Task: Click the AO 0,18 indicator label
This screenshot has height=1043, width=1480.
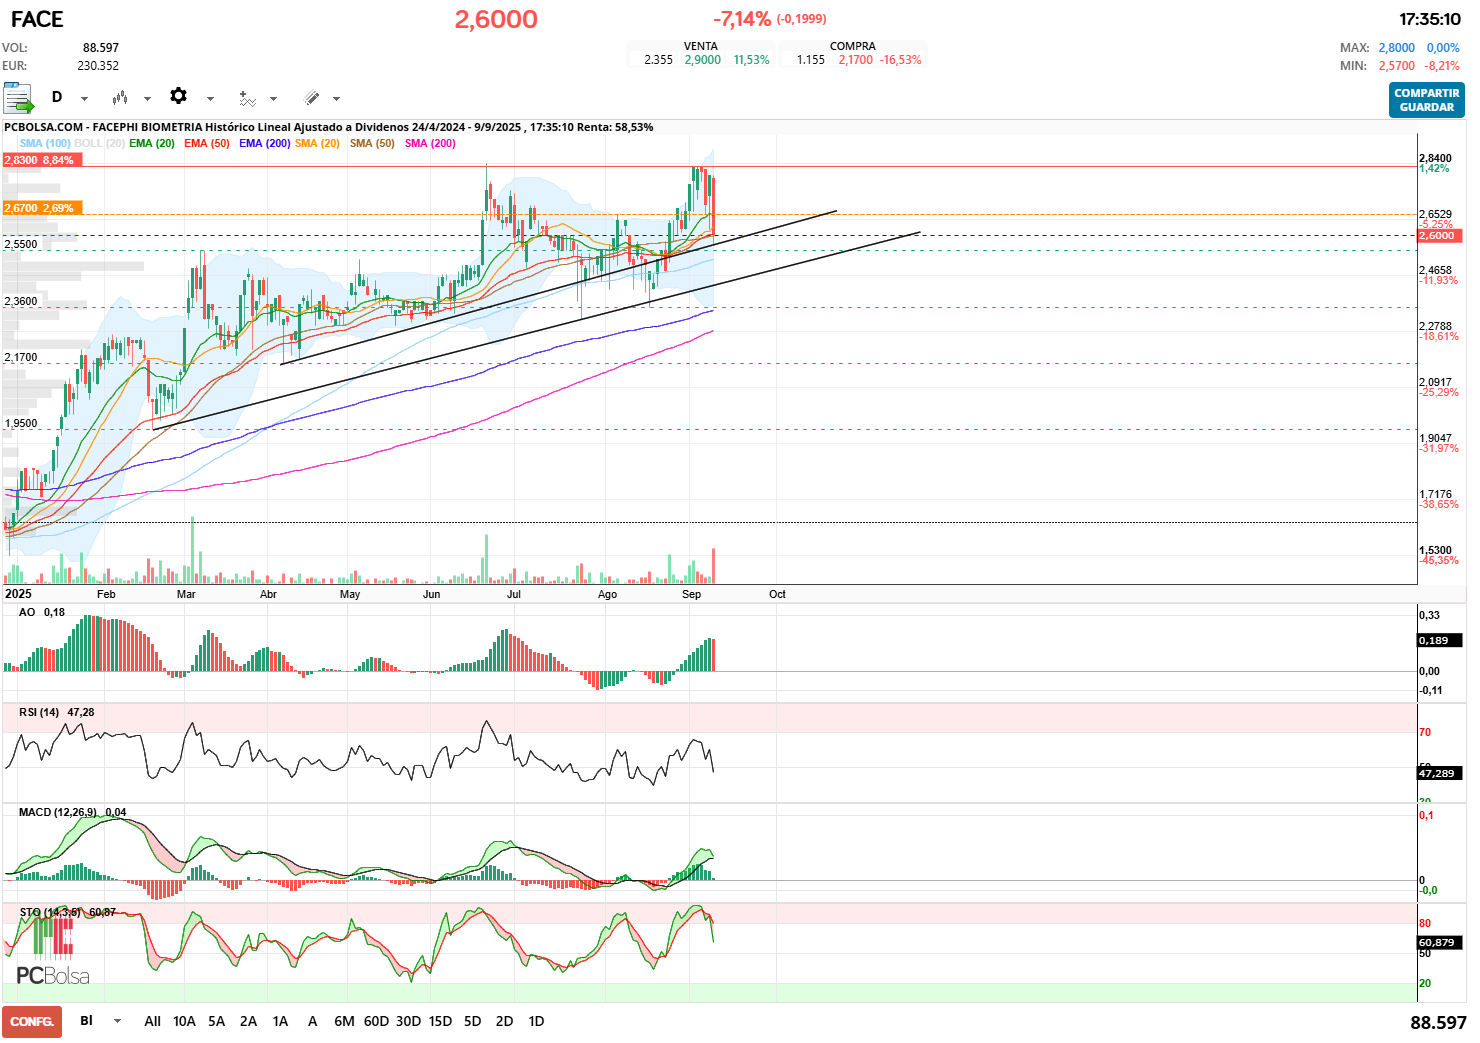Action: tap(42, 612)
